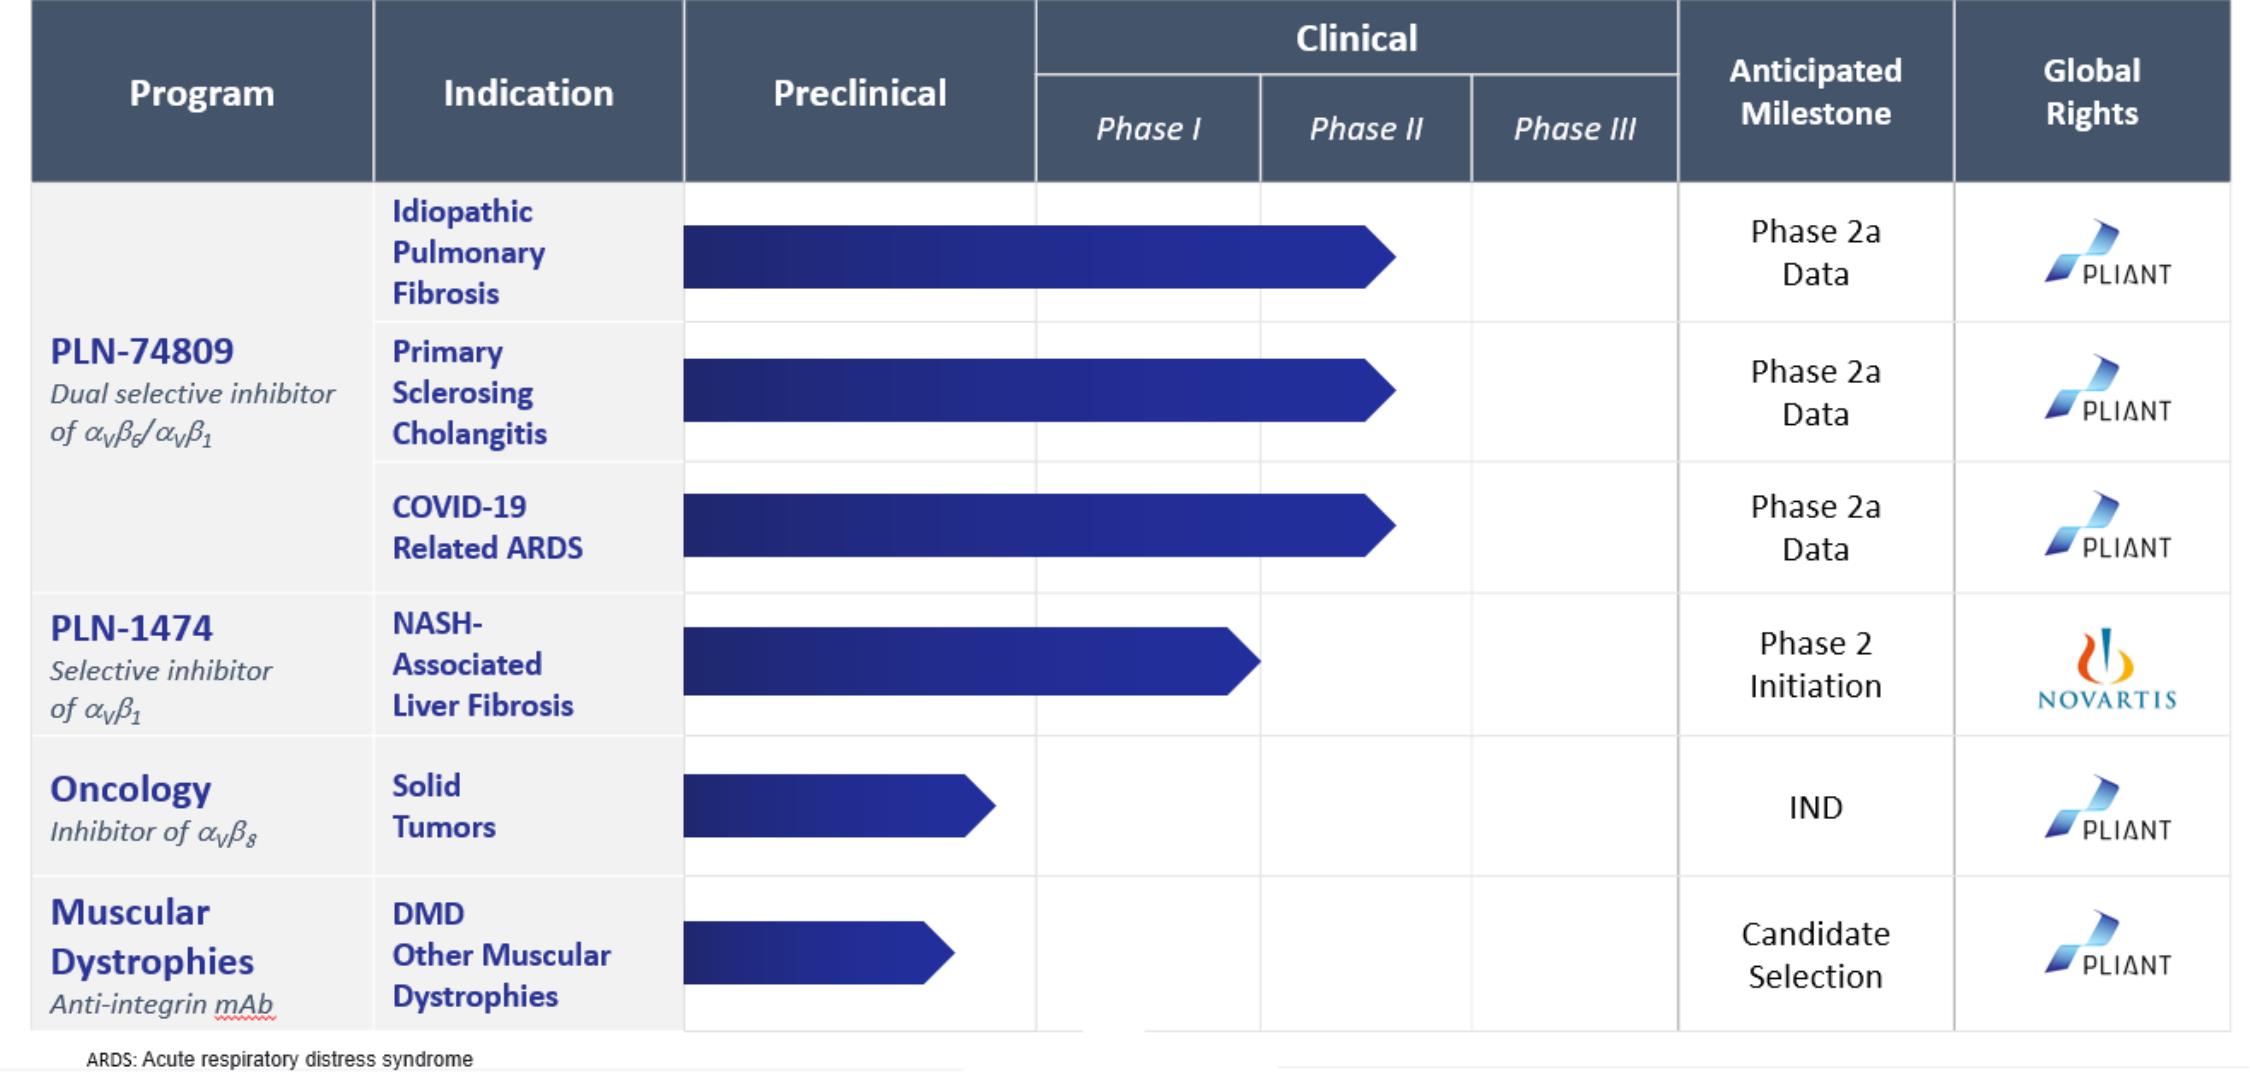The image size is (2250, 1075).
Task: Click the Pliant logo in the Idiopathic Pulmonary Fibrosis row
Action: [x=2107, y=253]
